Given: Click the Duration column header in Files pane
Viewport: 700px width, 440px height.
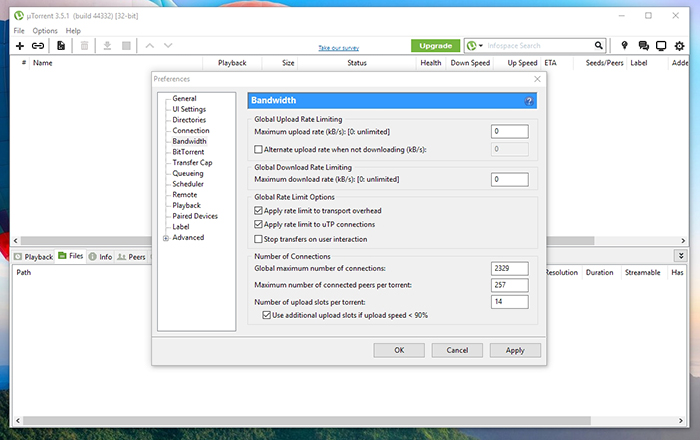Looking at the screenshot, I should tap(600, 272).
